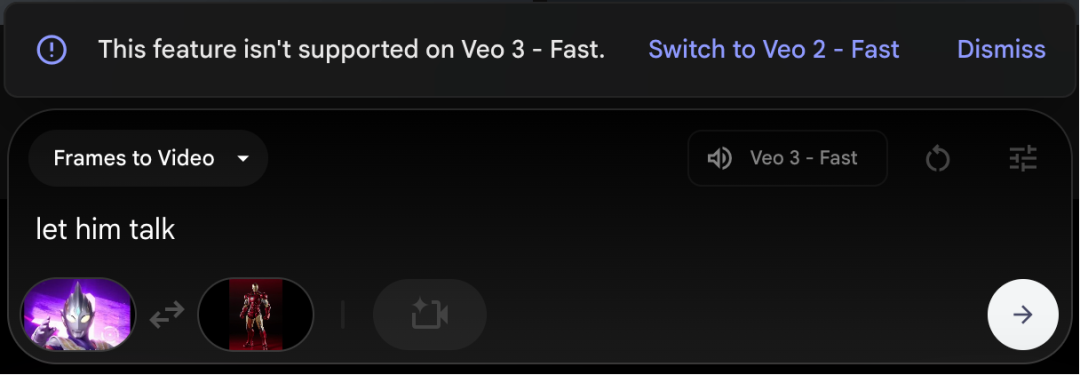Viewport: 1080px width, 375px height.
Task: Select the Iron Man last frame thumbnail
Action: [x=256, y=315]
